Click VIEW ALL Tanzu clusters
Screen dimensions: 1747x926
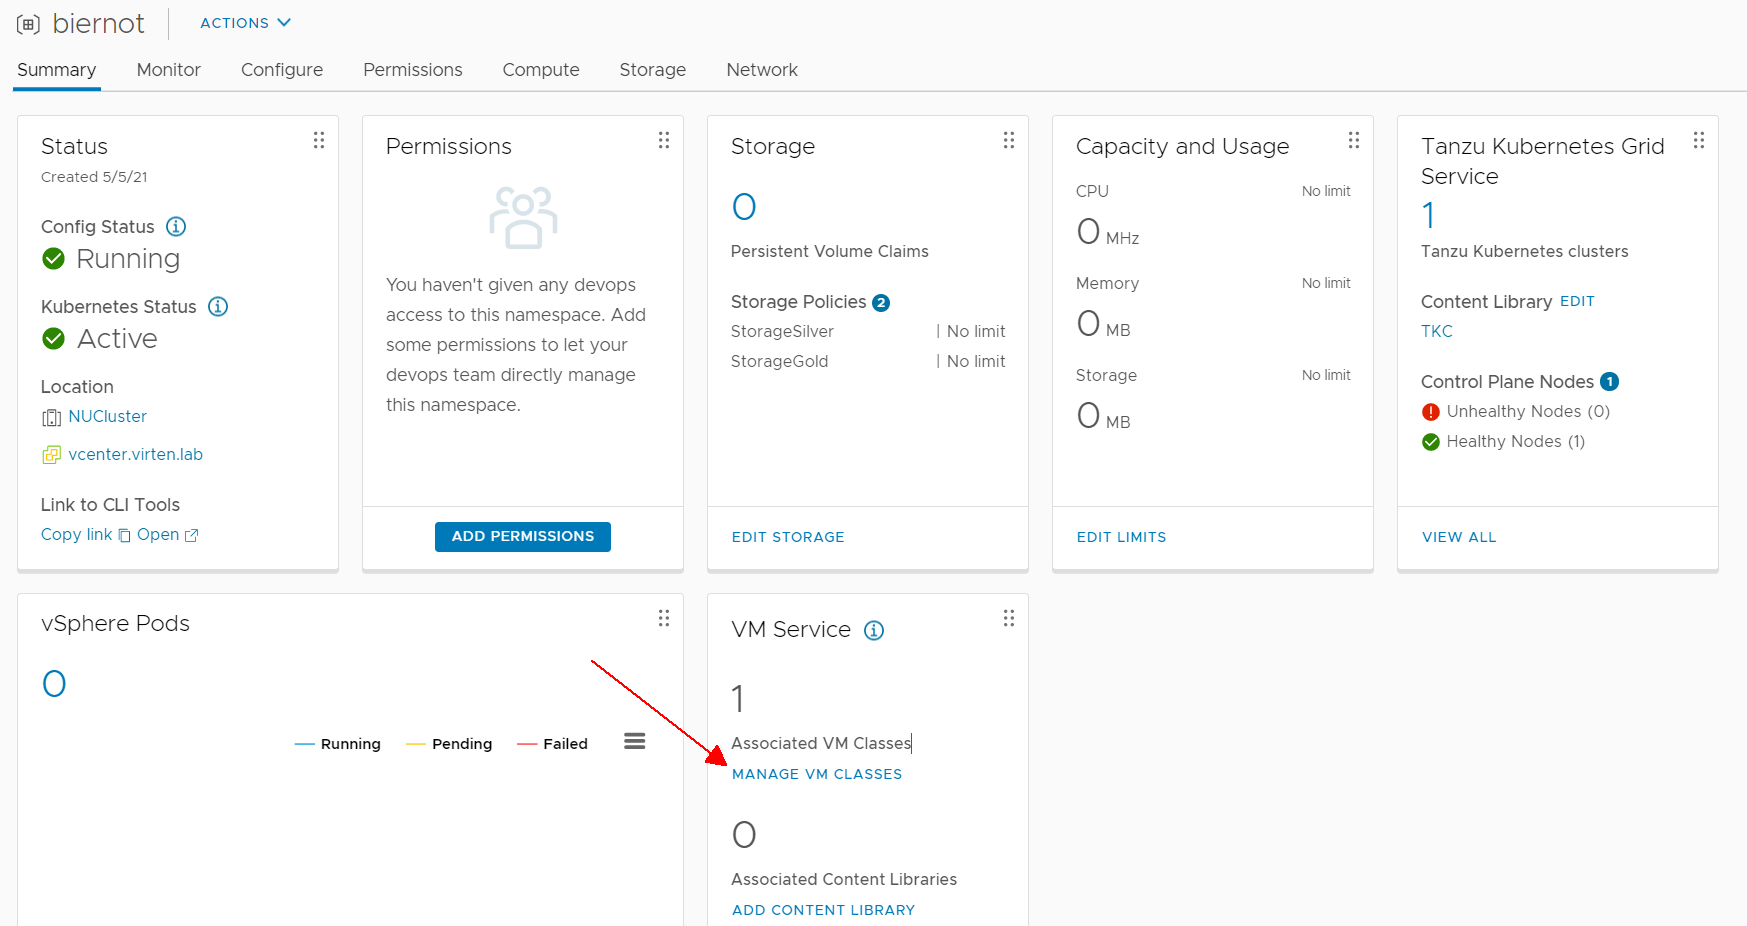point(1459,537)
